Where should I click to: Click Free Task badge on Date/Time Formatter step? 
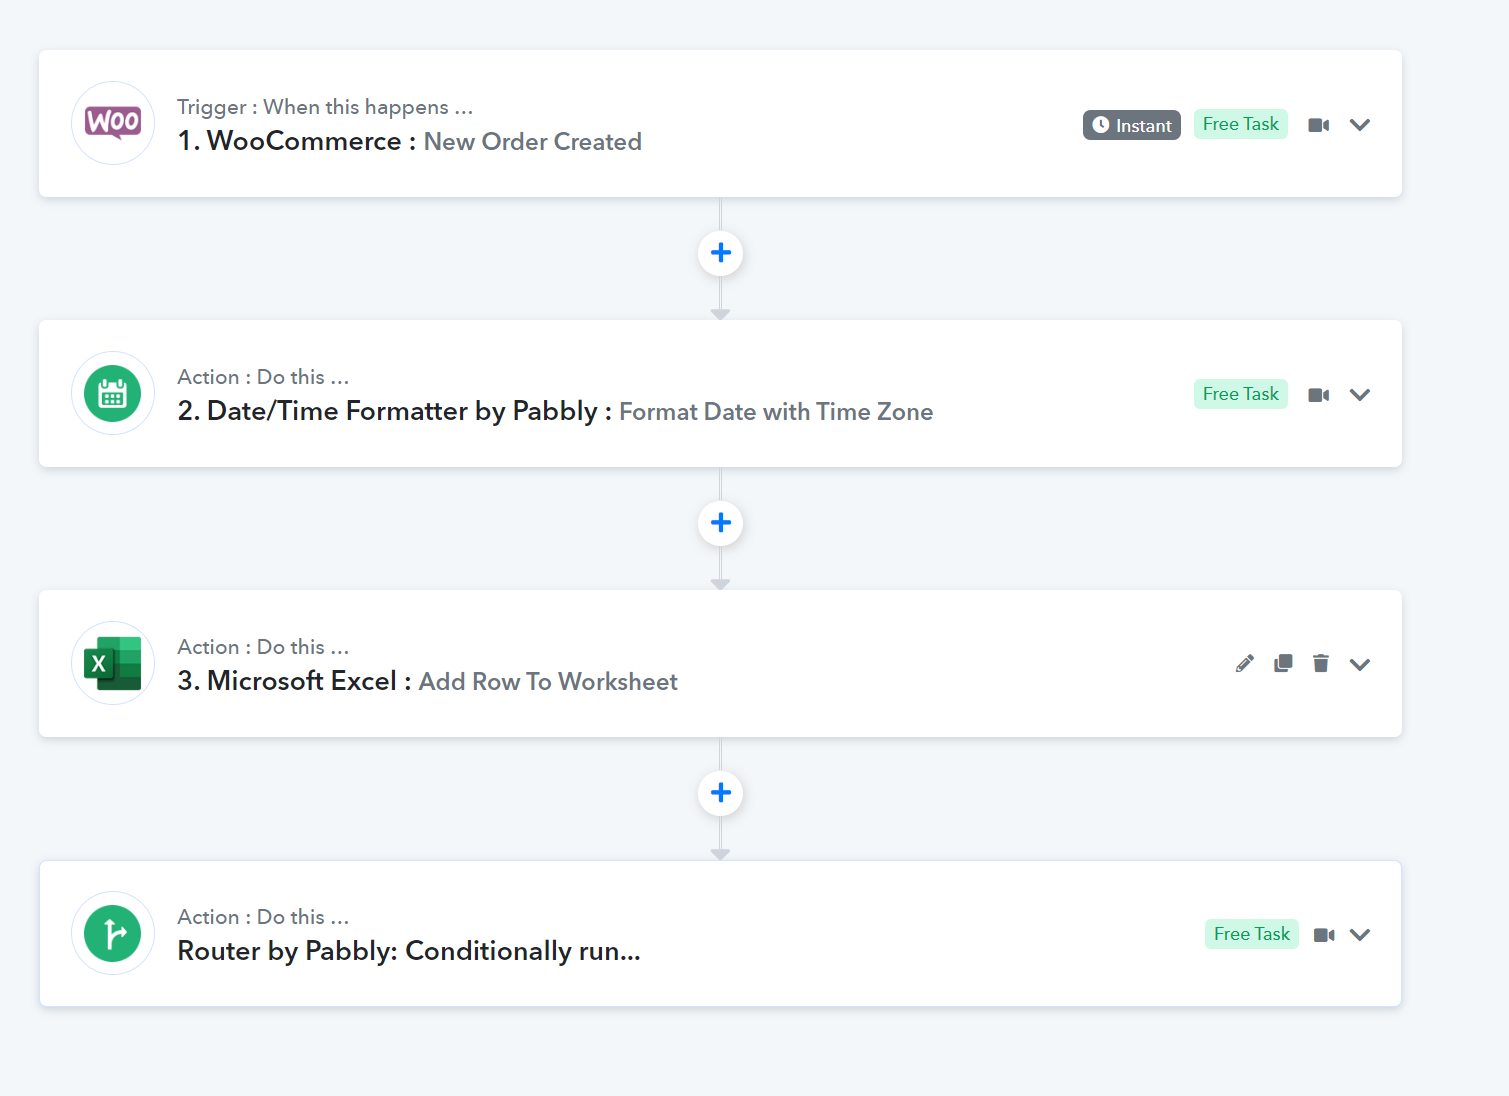pyautogui.click(x=1241, y=394)
